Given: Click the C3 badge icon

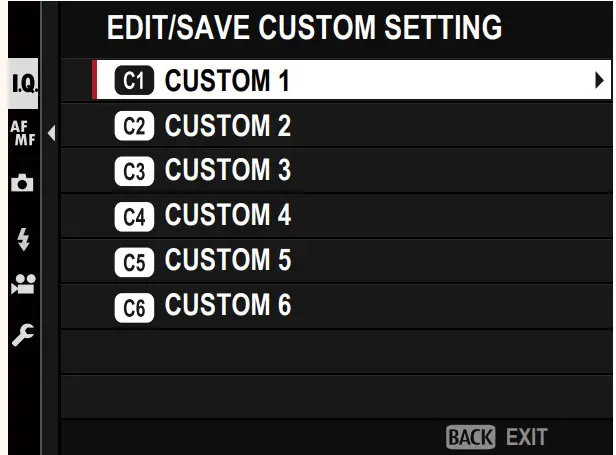Looking at the screenshot, I should click(x=134, y=172).
